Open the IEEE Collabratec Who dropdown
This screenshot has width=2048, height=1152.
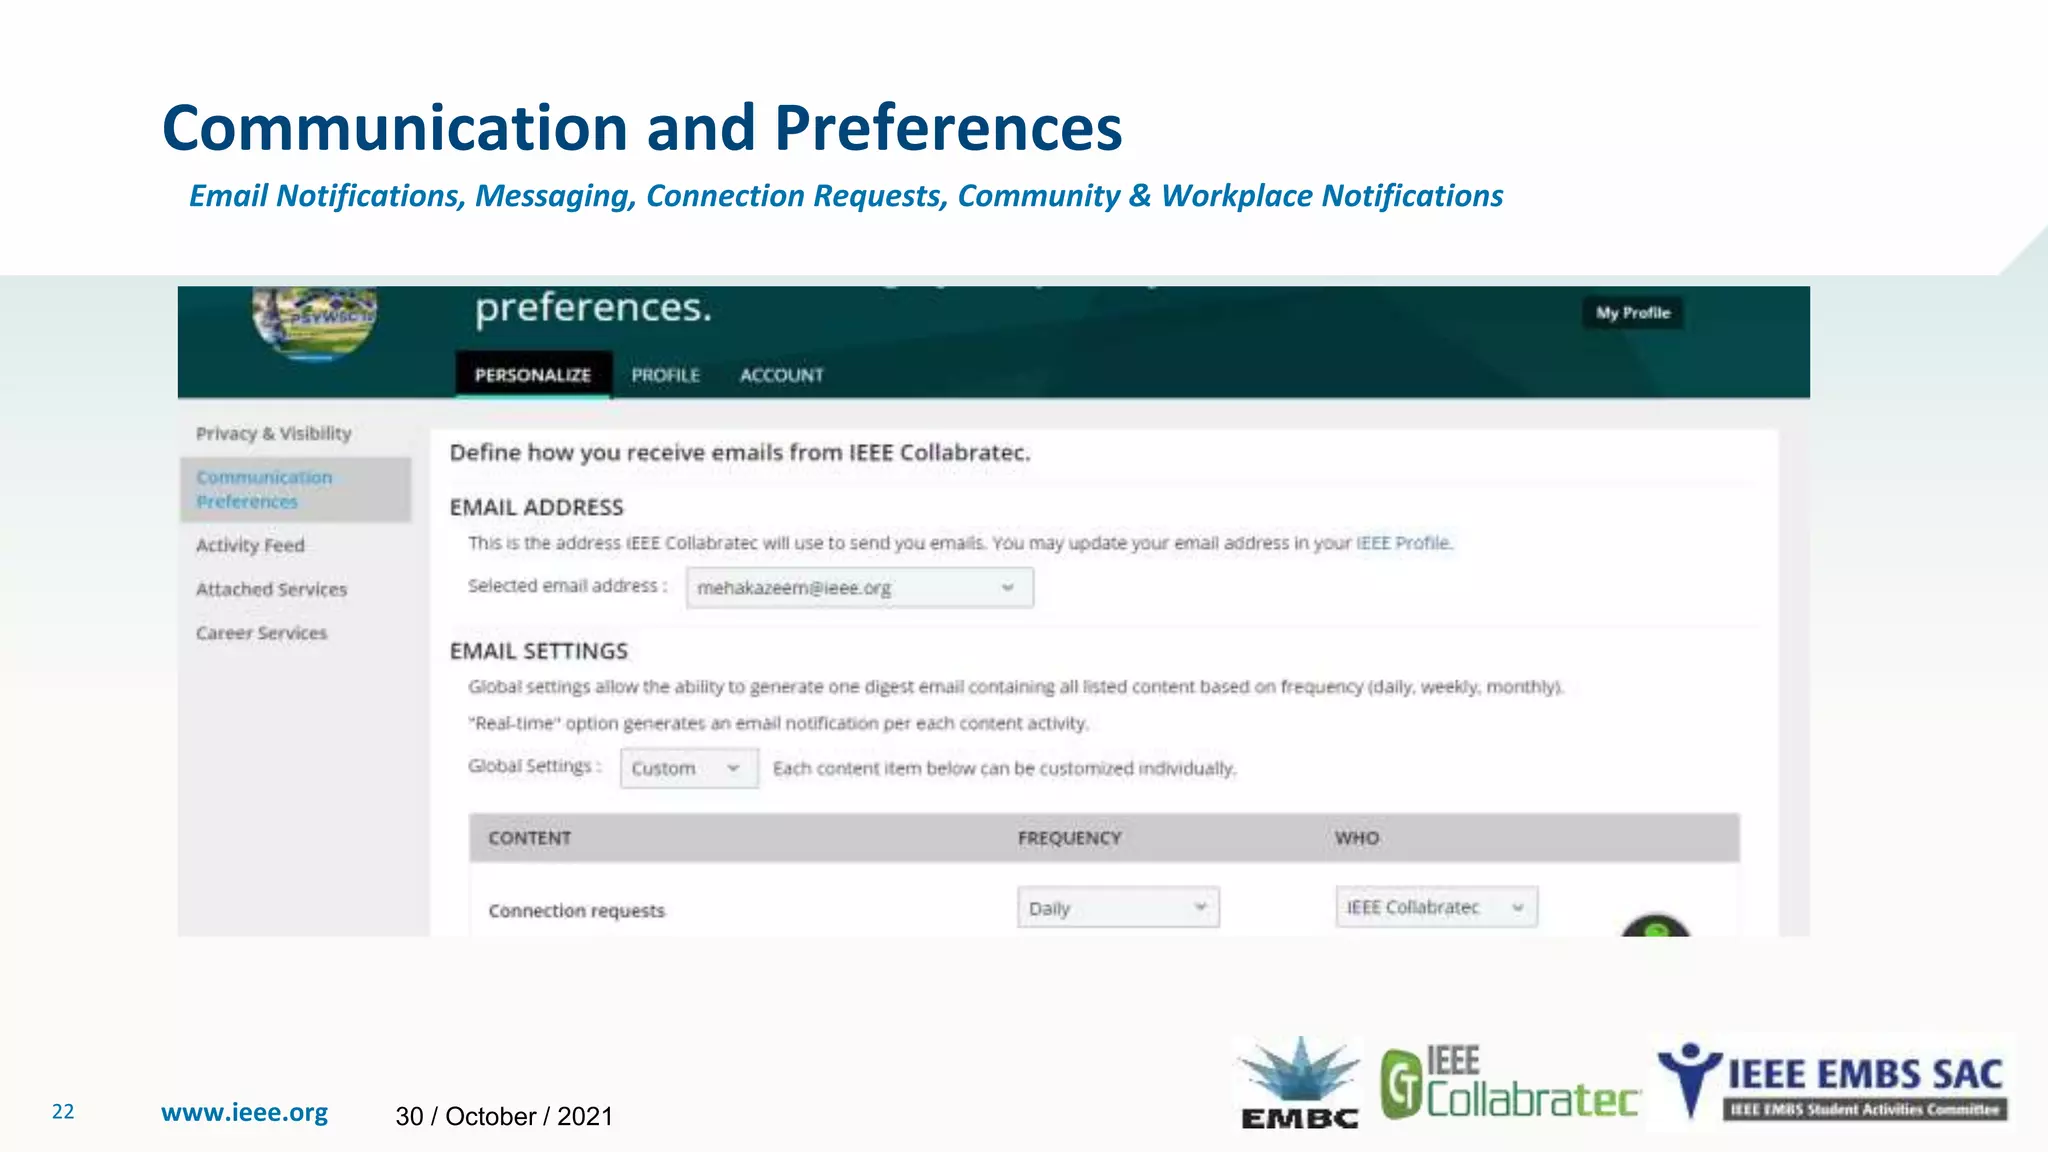pyautogui.click(x=1436, y=907)
